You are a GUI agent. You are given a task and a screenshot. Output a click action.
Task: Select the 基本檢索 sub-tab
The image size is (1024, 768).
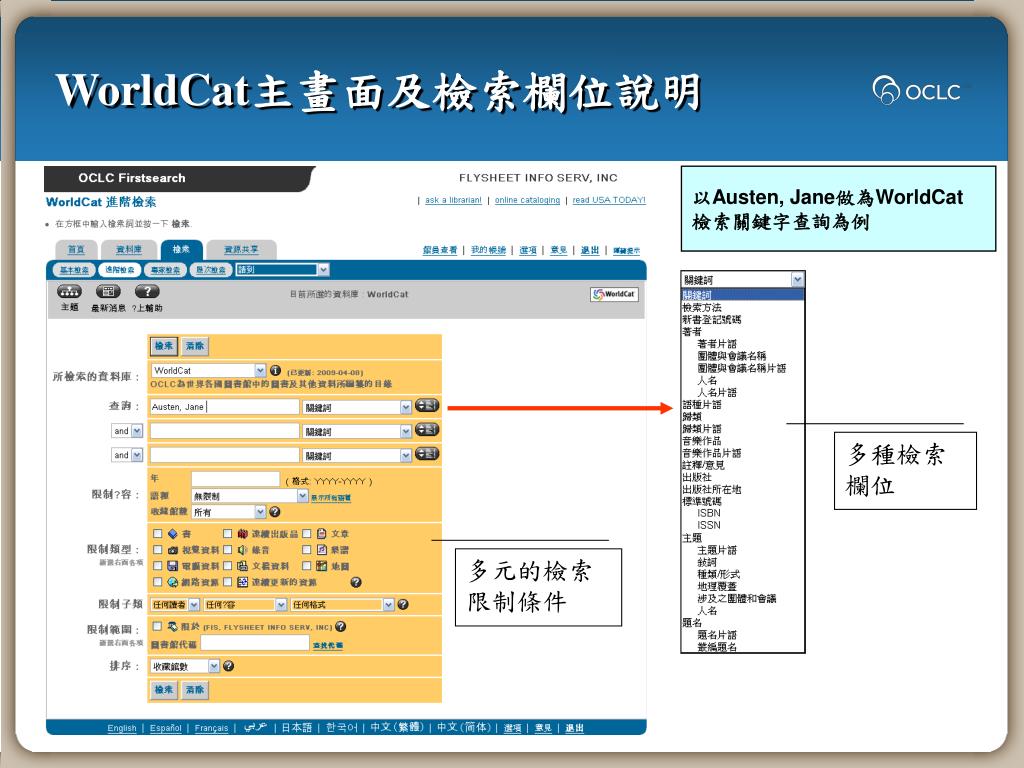click(x=74, y=270)
